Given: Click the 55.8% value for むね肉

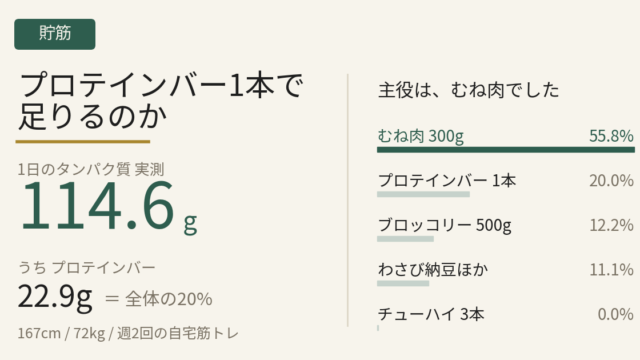Looking at the screenshot, I should coord(611,136).
